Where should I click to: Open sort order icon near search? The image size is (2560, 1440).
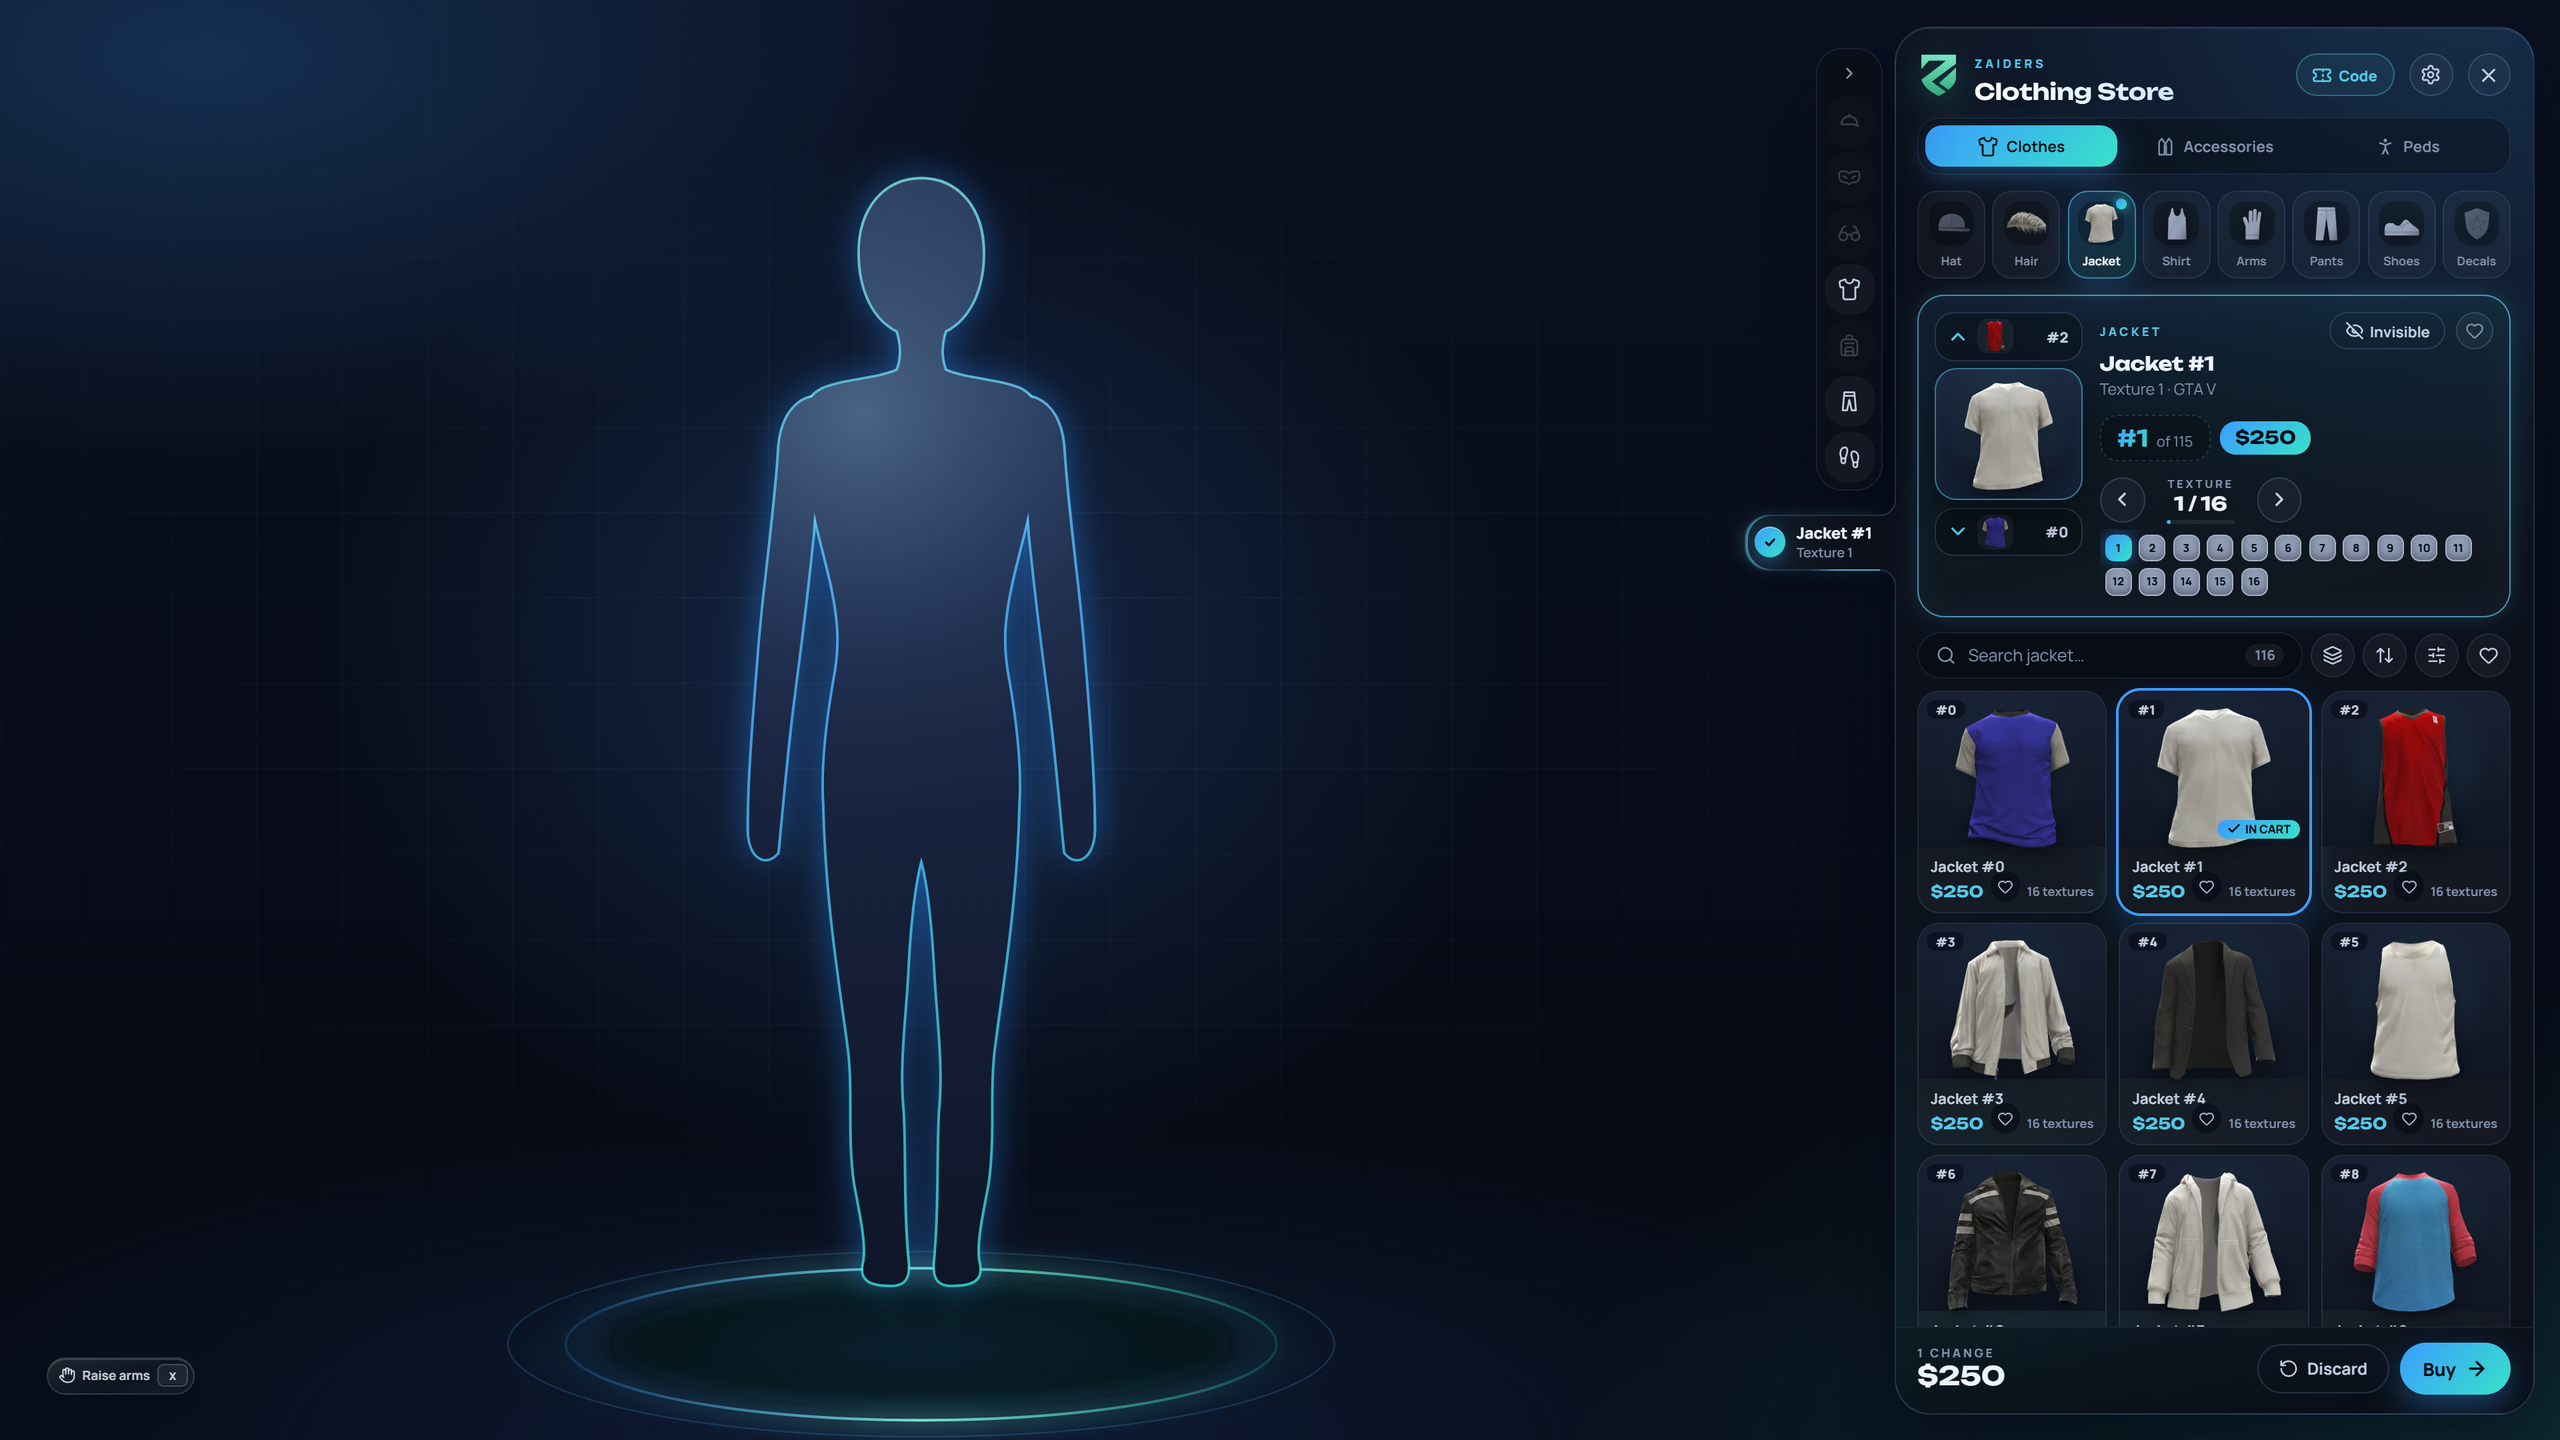pos(2384,655)
